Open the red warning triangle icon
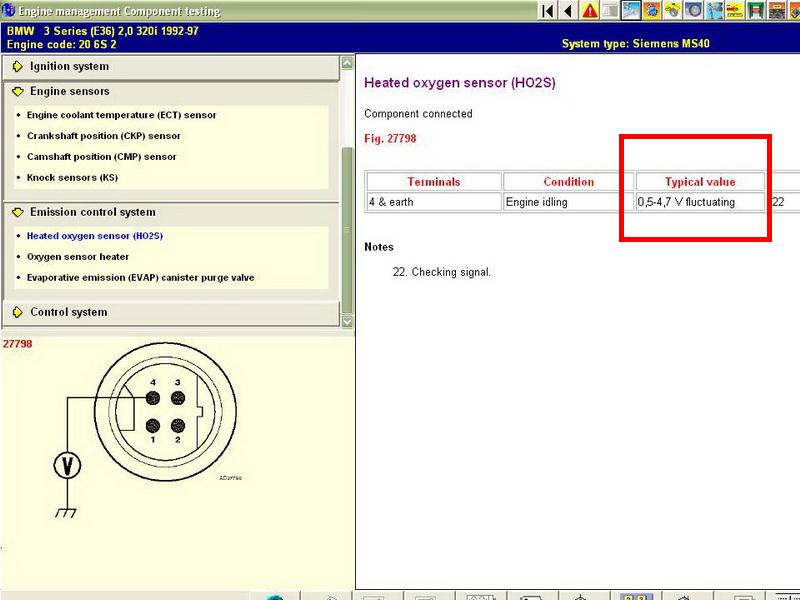 (590, 11)
